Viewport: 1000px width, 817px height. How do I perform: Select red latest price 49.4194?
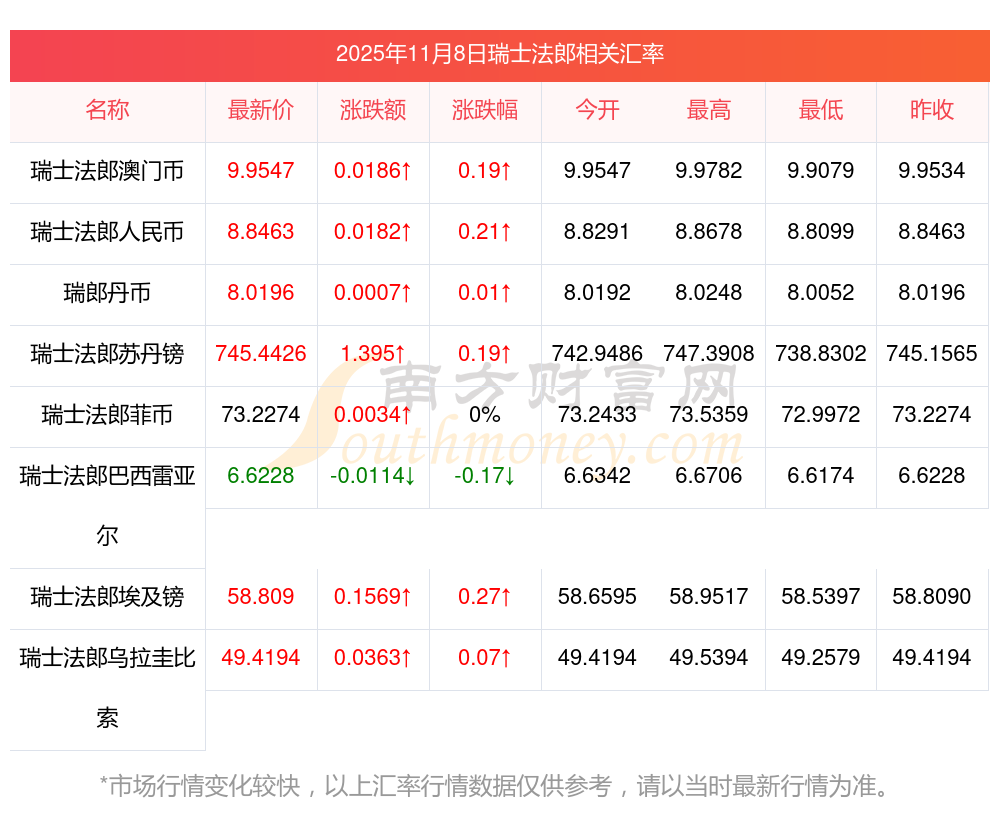[261, 658]
